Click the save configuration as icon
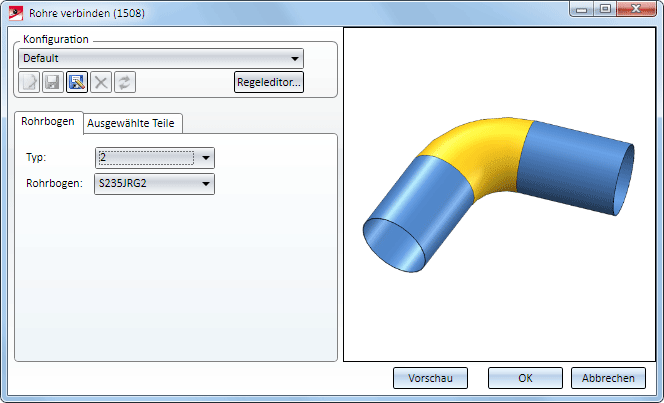Screen dimensions: 664x403 click(77, 82)
